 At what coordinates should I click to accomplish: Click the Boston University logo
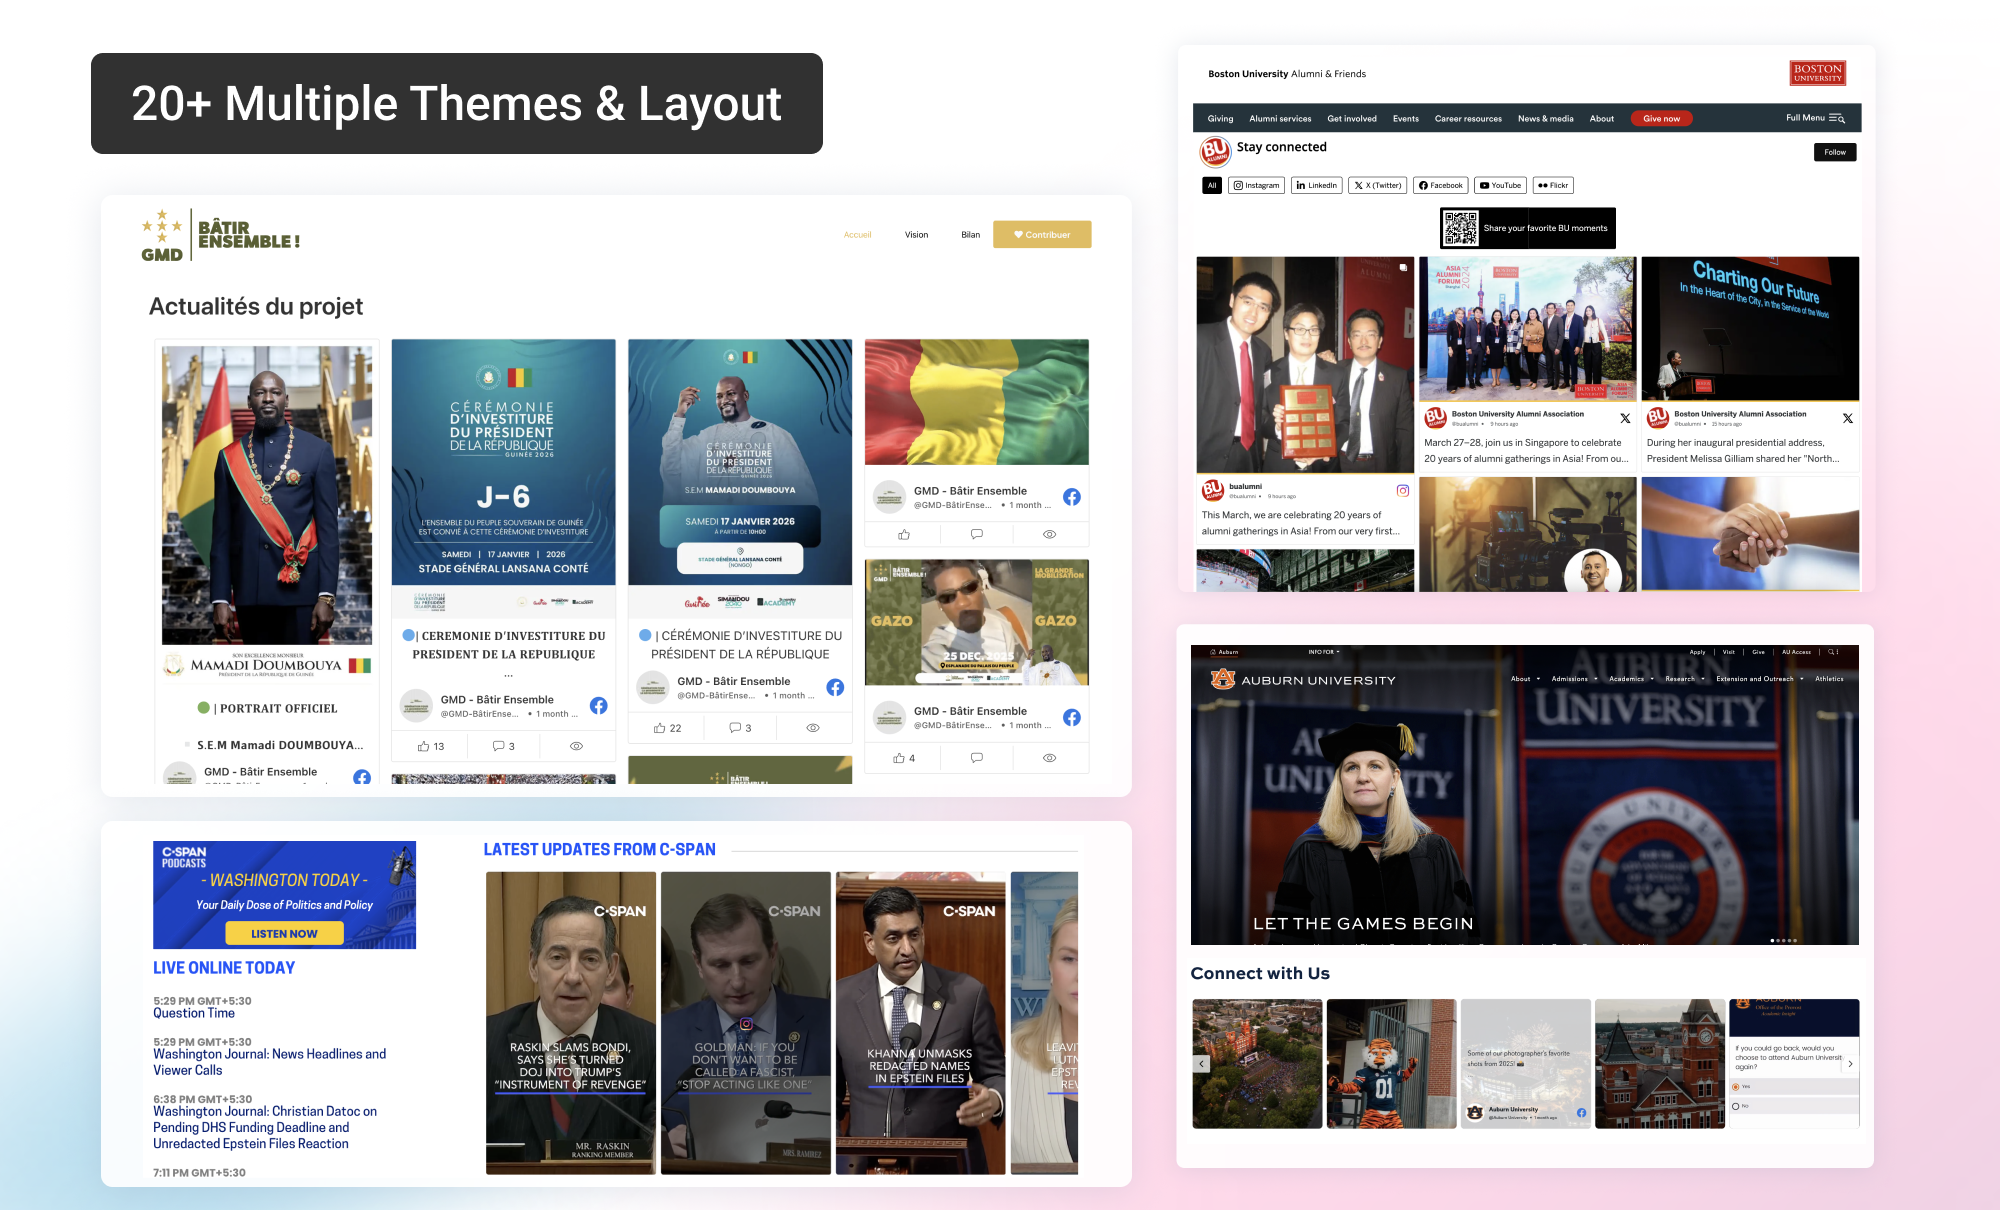pos(1817,73)
